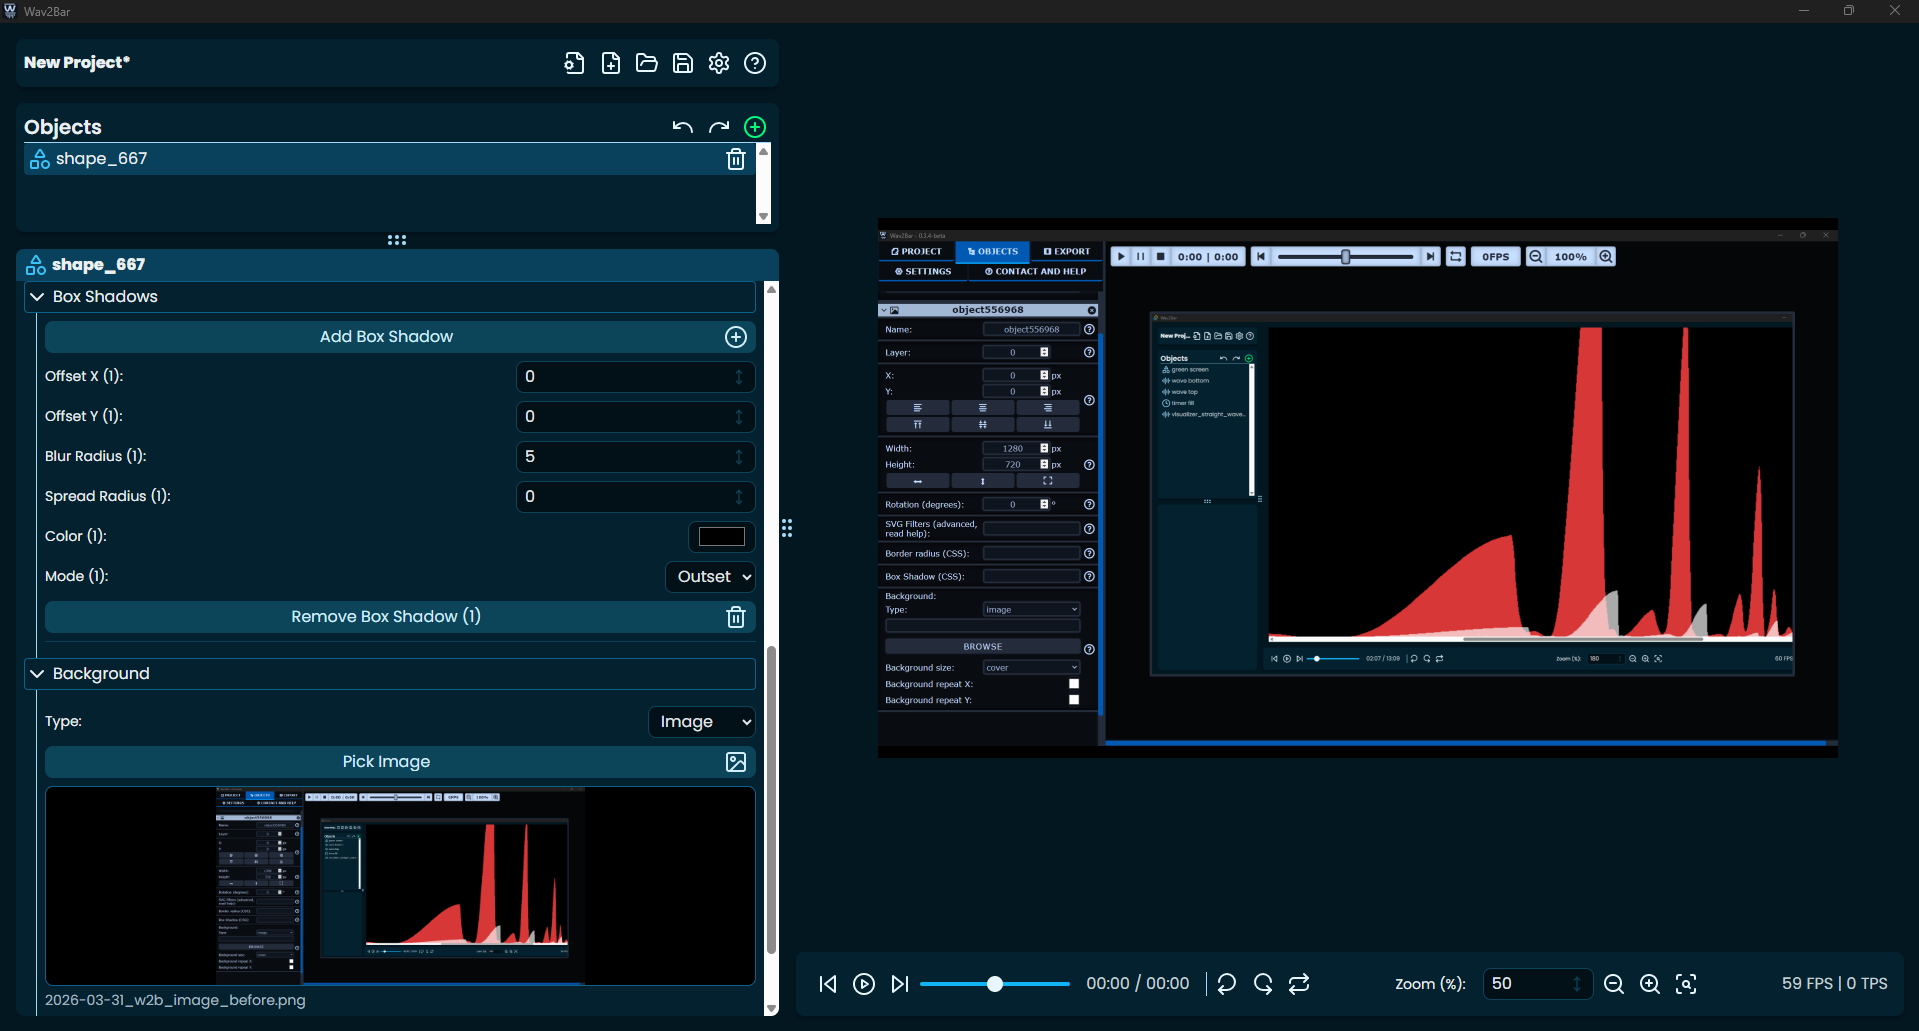1919x1031 pixels.
Task: Open the help question mark icon
Action: tap(755, 63)
